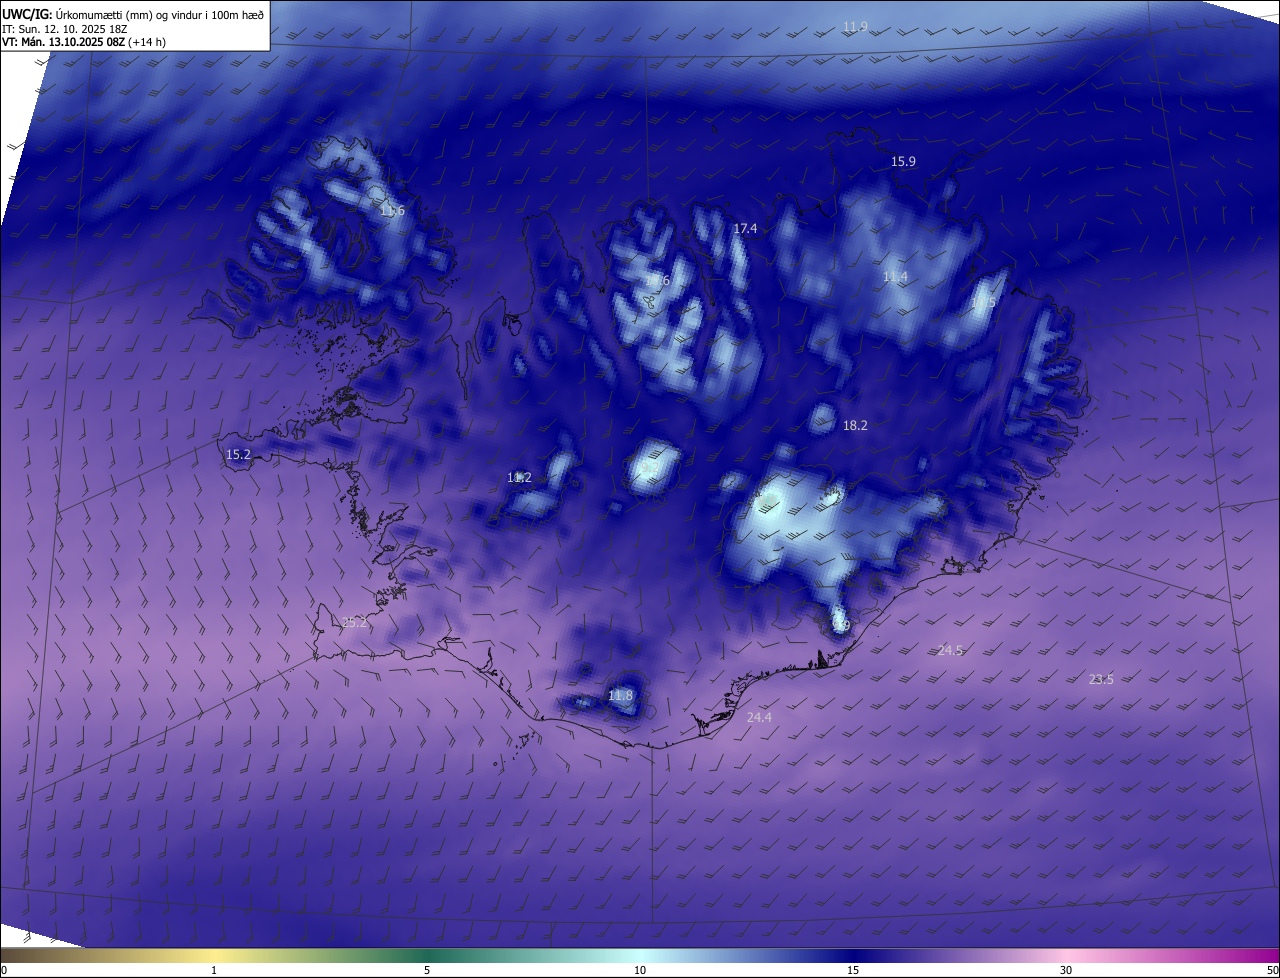Click the color scale label '5'
Viewport: 1280px width, 978px height.
point(427,970)
